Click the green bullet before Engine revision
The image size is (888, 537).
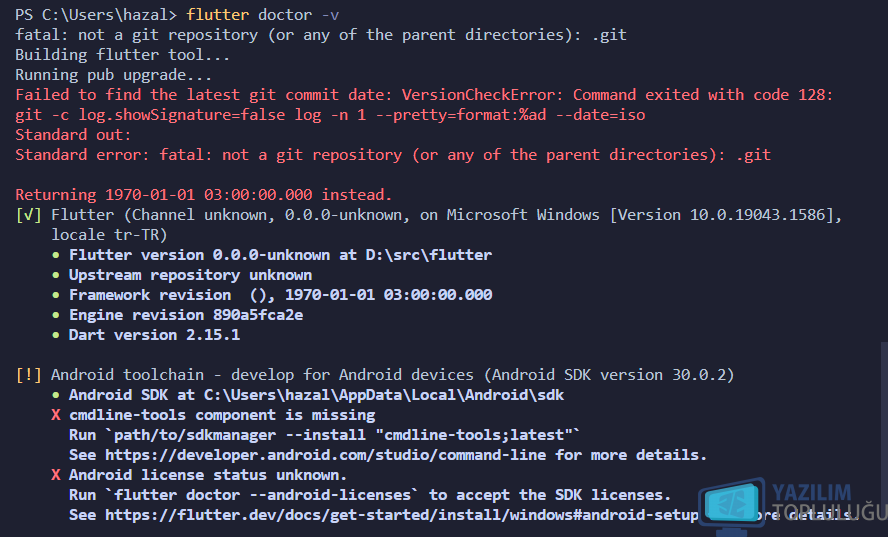click(56, 316)
